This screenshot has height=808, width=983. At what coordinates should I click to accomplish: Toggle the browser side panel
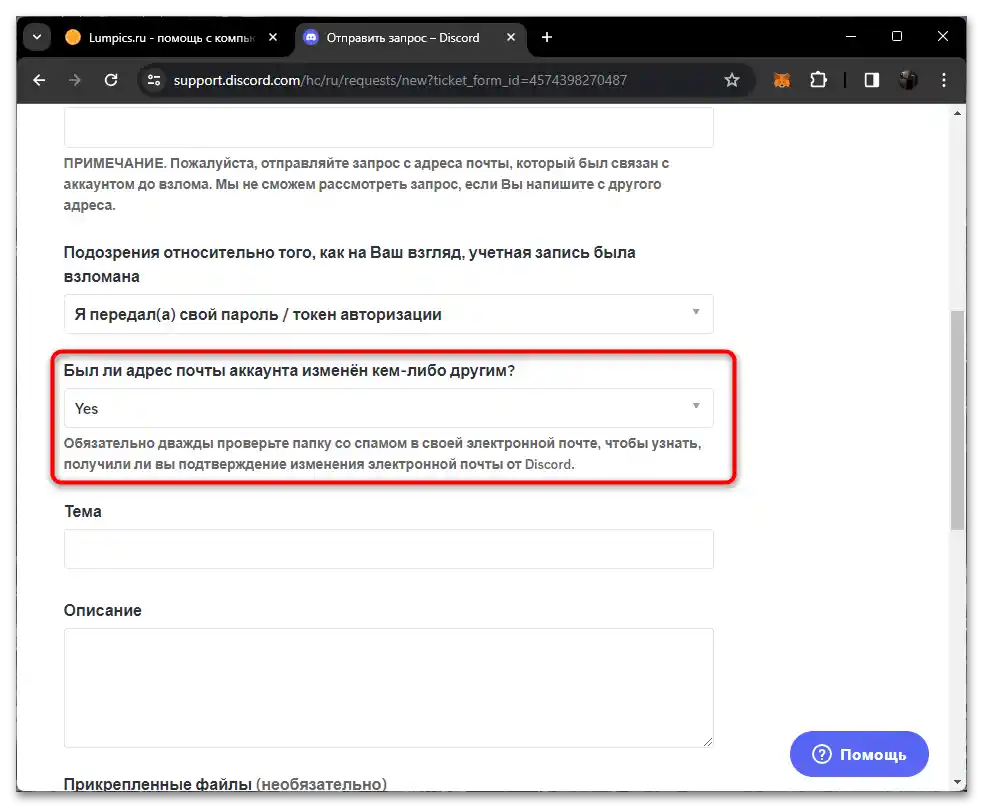(871, 80)
